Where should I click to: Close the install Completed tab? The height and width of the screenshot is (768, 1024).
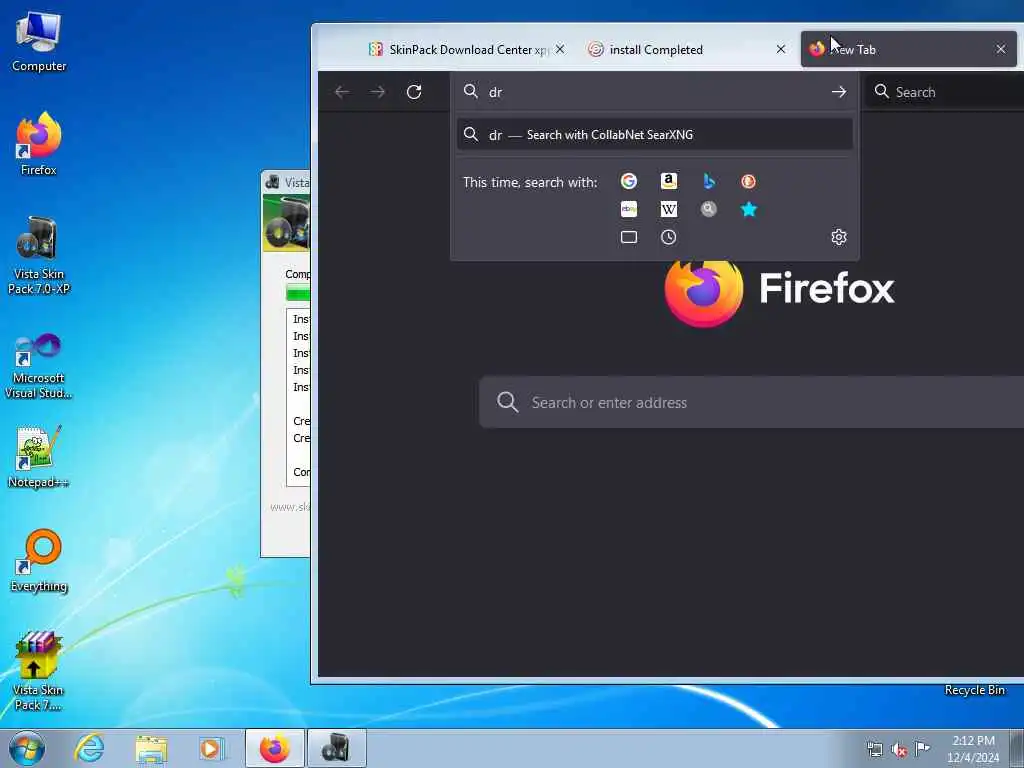click(780, 49)
